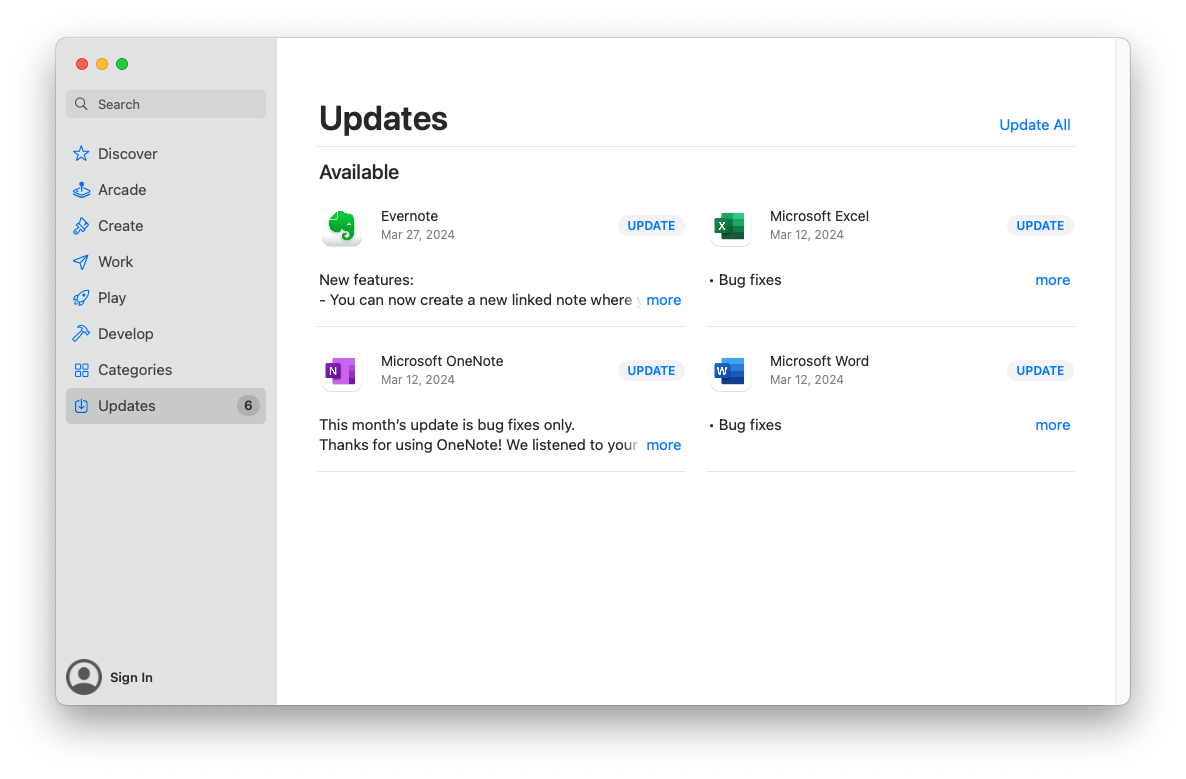Select the Develop hammer icon
This screenshot has height=779, width=1186.
click(82, 334)
